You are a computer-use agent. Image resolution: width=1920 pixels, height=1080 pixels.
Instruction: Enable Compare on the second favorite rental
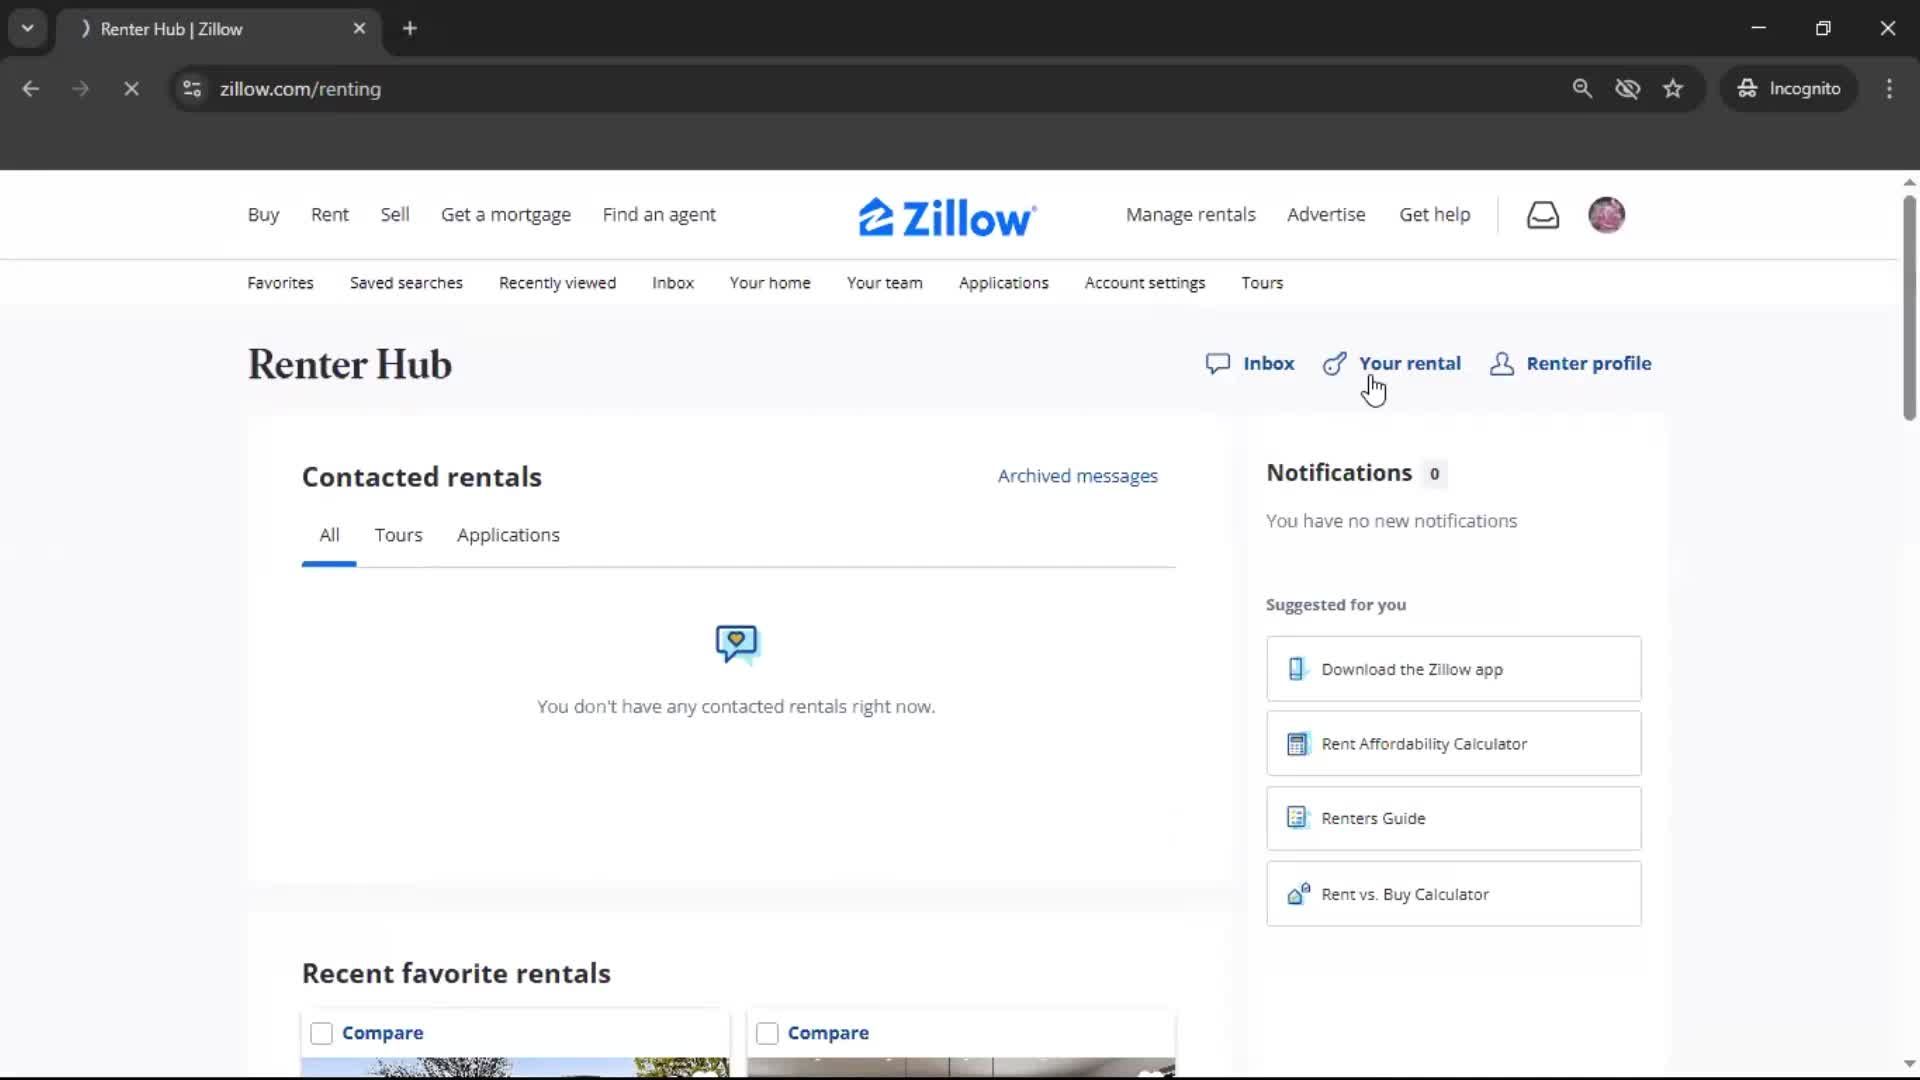tap(767, 1033)
